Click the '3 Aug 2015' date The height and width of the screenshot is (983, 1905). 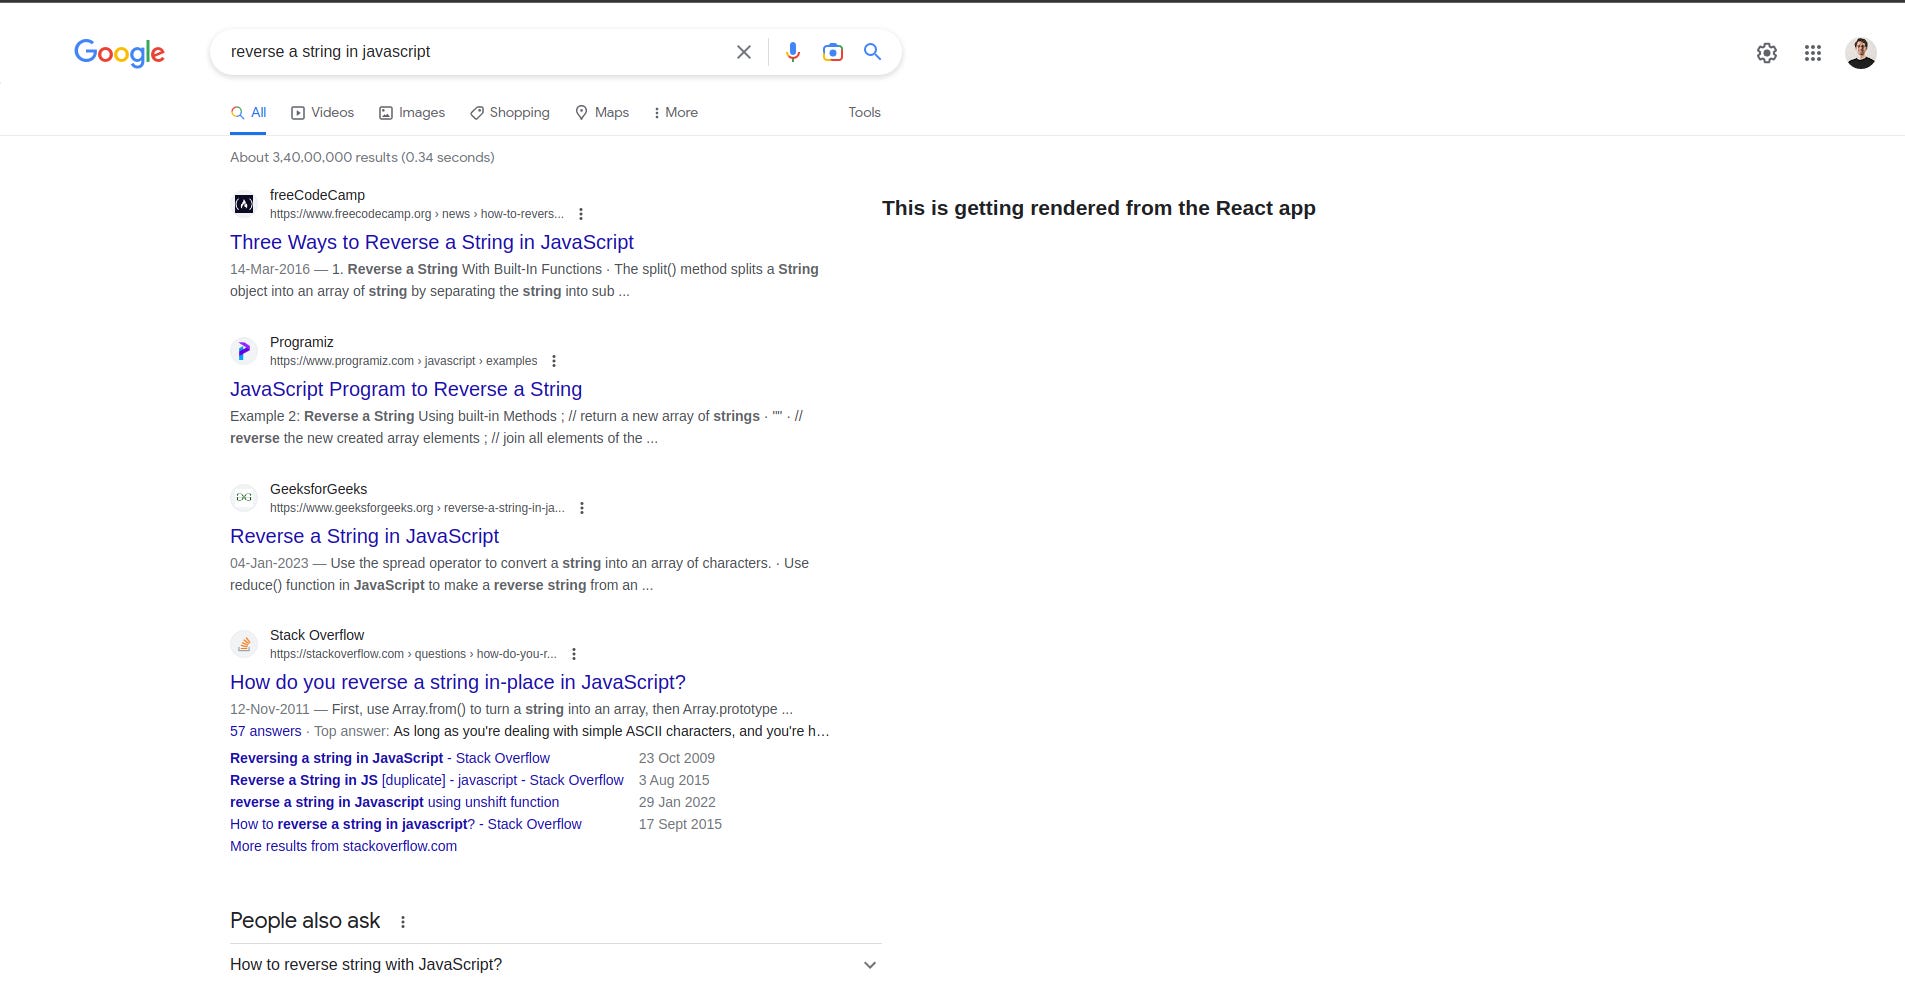tap(674, 780)
